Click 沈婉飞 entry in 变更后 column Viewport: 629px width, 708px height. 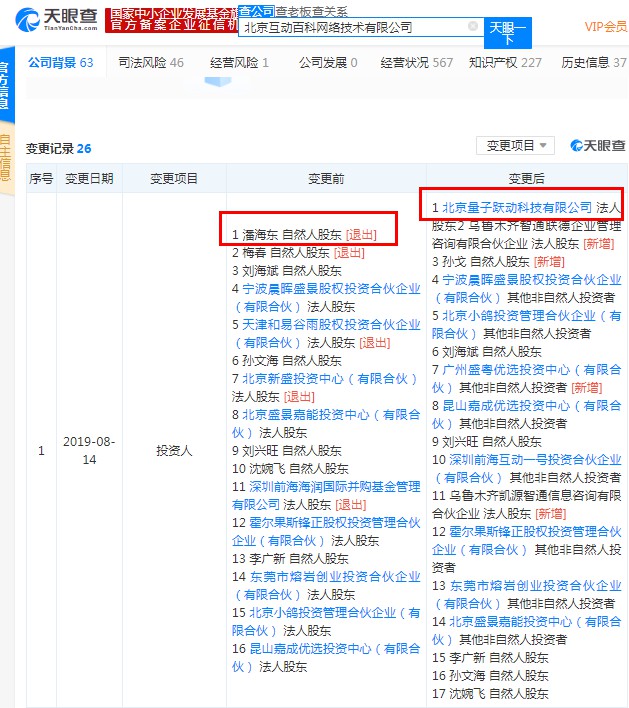tap(490, 694)
